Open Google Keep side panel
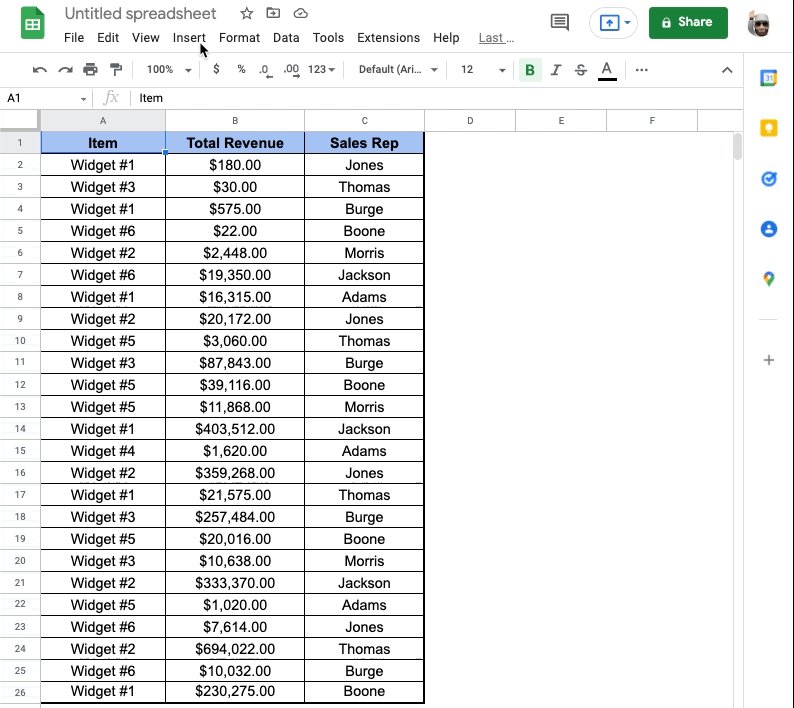794x708 pixels. pyautogui.click(x=769, y=128)
